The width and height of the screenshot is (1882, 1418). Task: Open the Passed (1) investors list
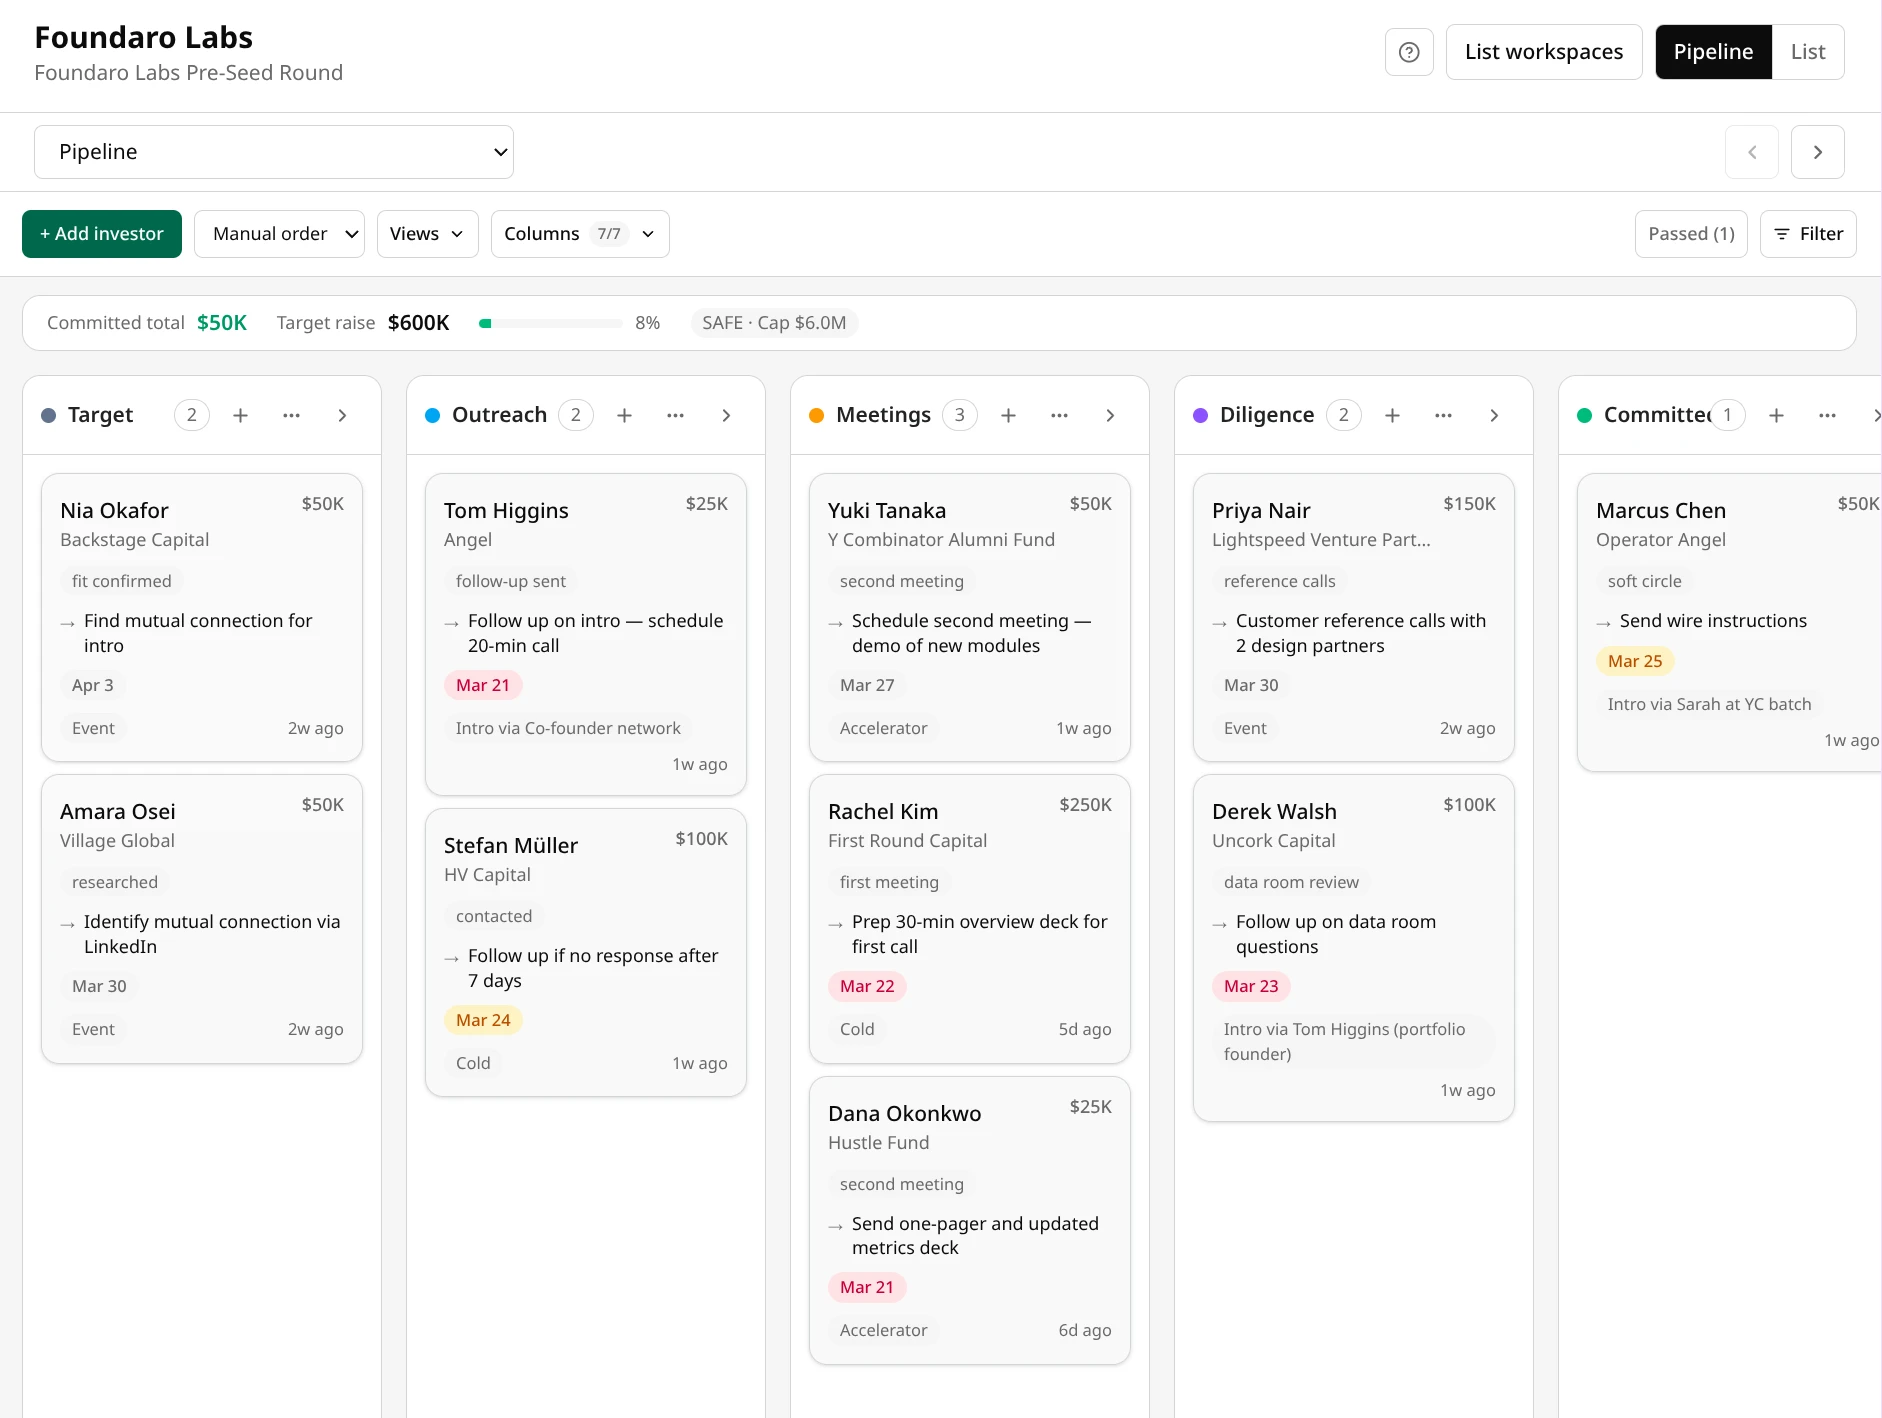tap(1690, 233)
